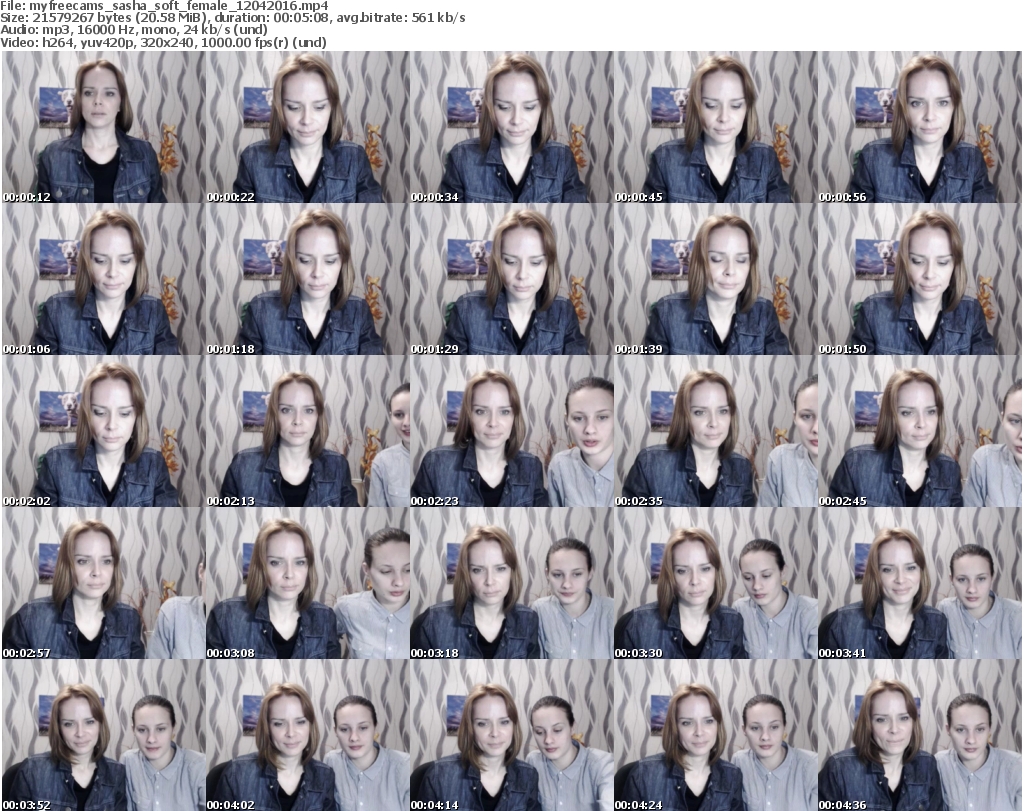1024x811 pixels.
Task: Pick the frame marked 00:02:57
Action: pyautogui.click(x=104, y=583)
